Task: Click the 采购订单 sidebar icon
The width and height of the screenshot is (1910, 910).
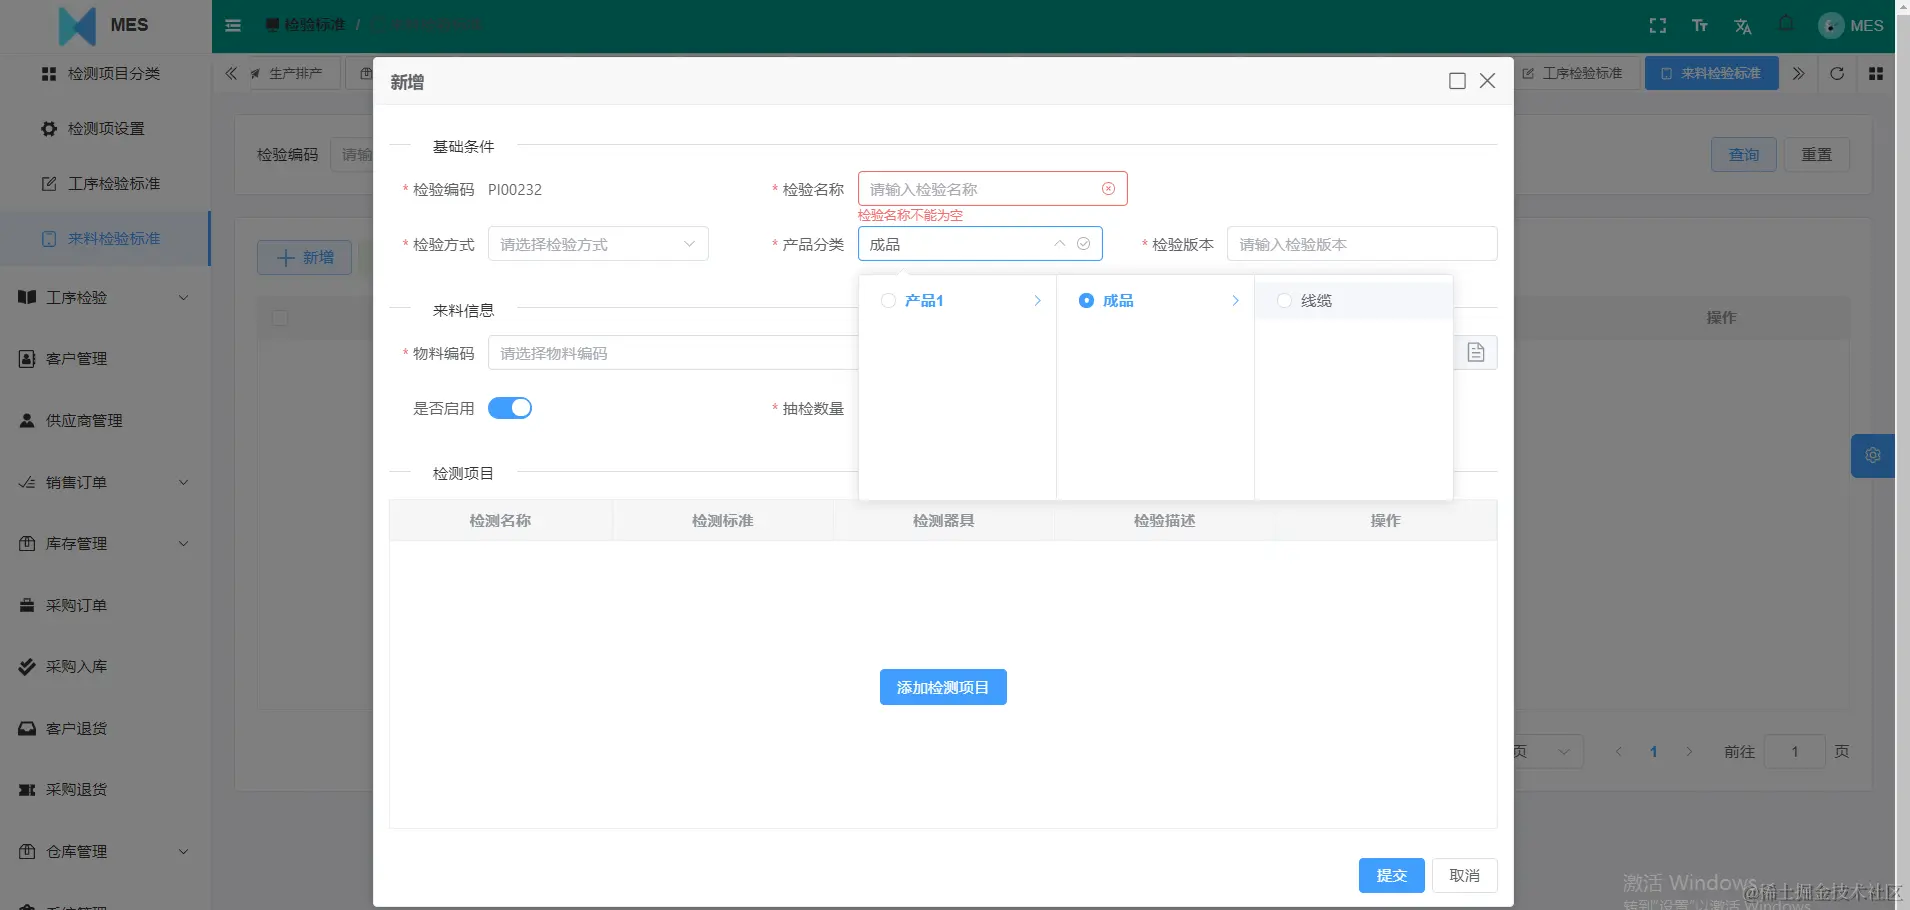Action: point(27,606)
